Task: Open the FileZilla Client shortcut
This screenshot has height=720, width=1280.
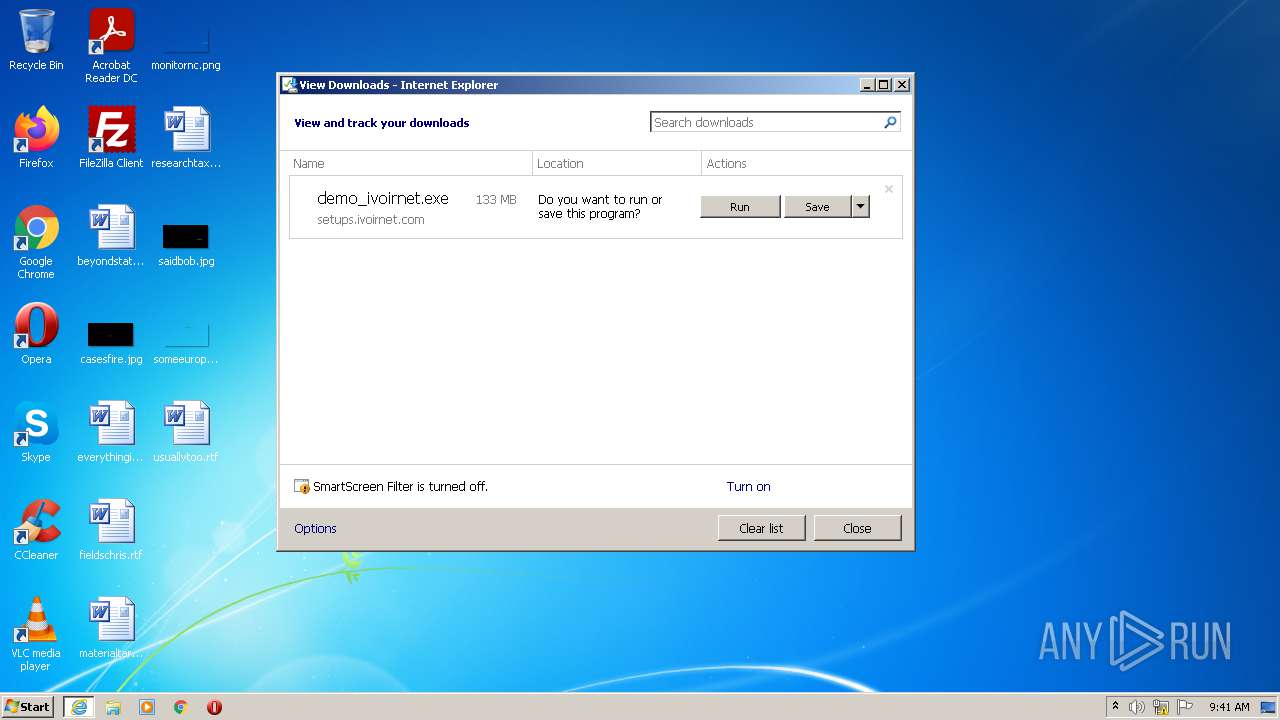Action: coord(111,138)
